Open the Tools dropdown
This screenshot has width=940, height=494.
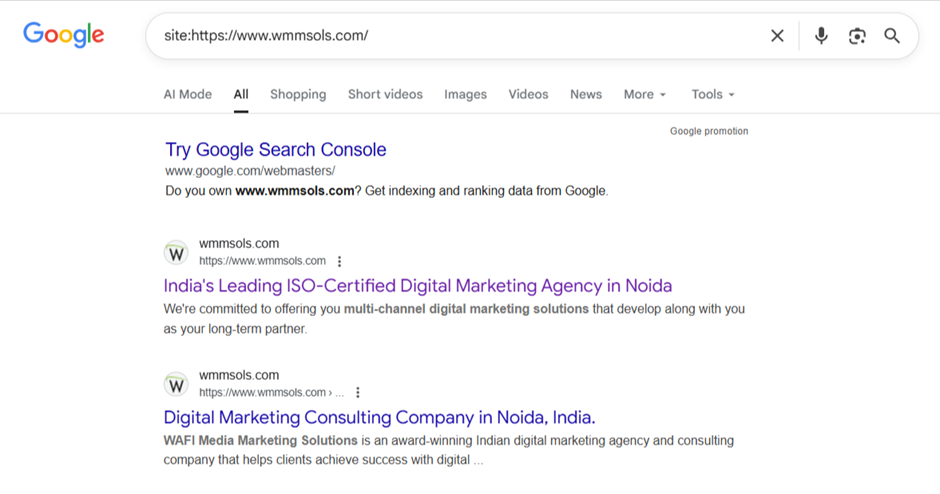point(712,94)
